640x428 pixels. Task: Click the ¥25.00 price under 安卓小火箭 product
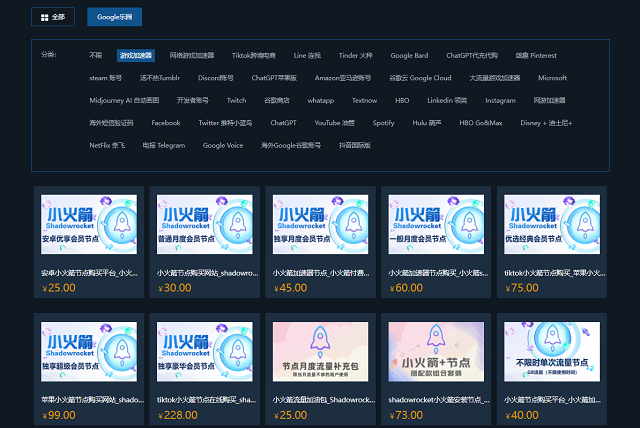coord(59,288)
